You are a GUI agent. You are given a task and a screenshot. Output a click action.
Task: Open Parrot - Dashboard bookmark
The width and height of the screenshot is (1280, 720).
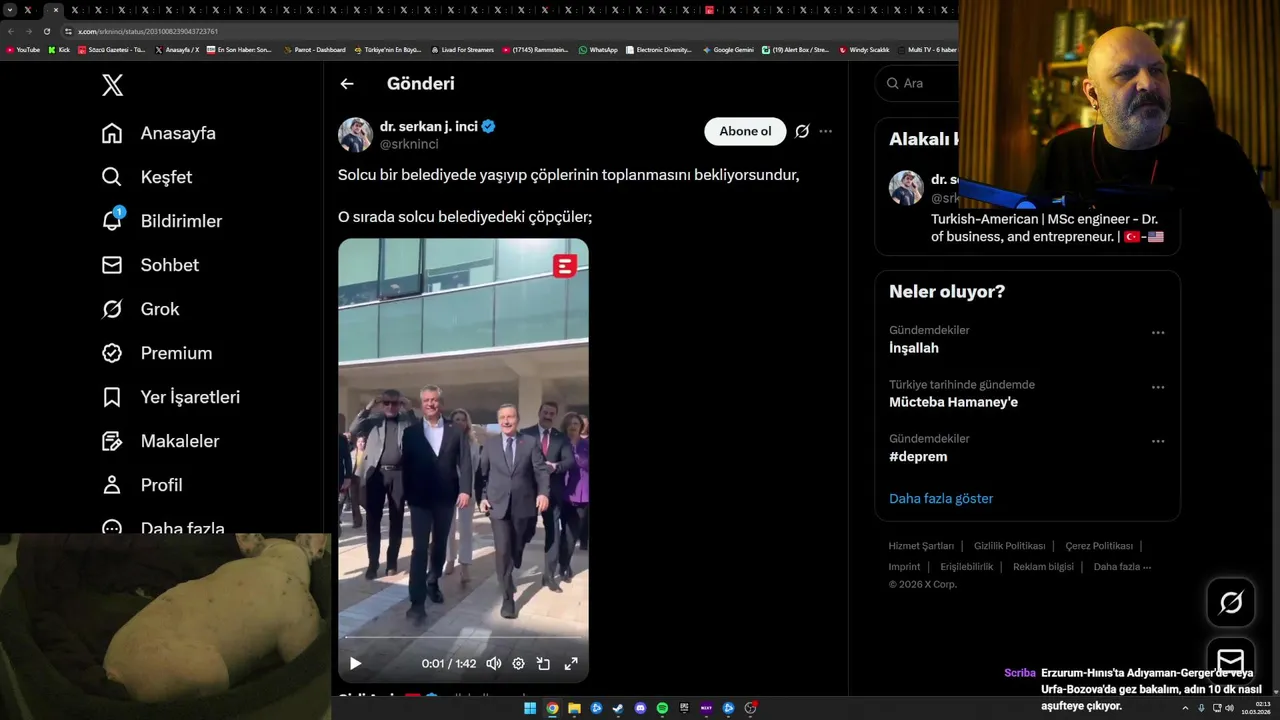pyautogui.click(x=315, y=49)
